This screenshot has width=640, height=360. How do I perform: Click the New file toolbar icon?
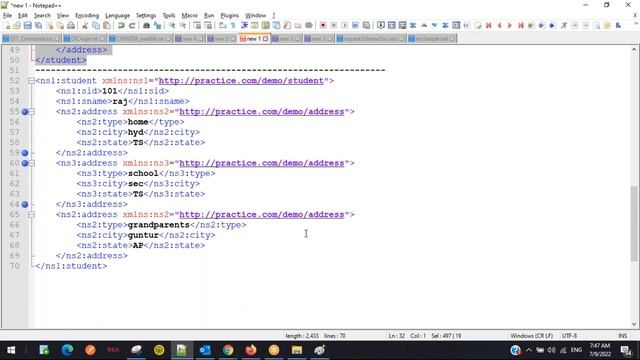point(7,25)
